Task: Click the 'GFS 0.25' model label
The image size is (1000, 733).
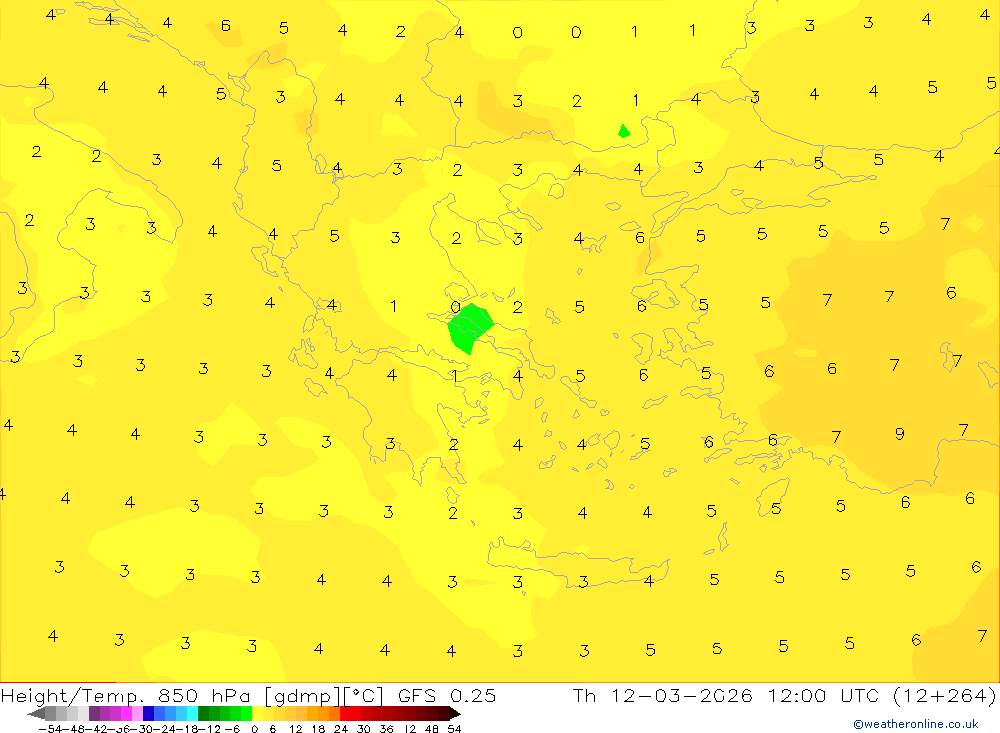Action: [446, 695]
